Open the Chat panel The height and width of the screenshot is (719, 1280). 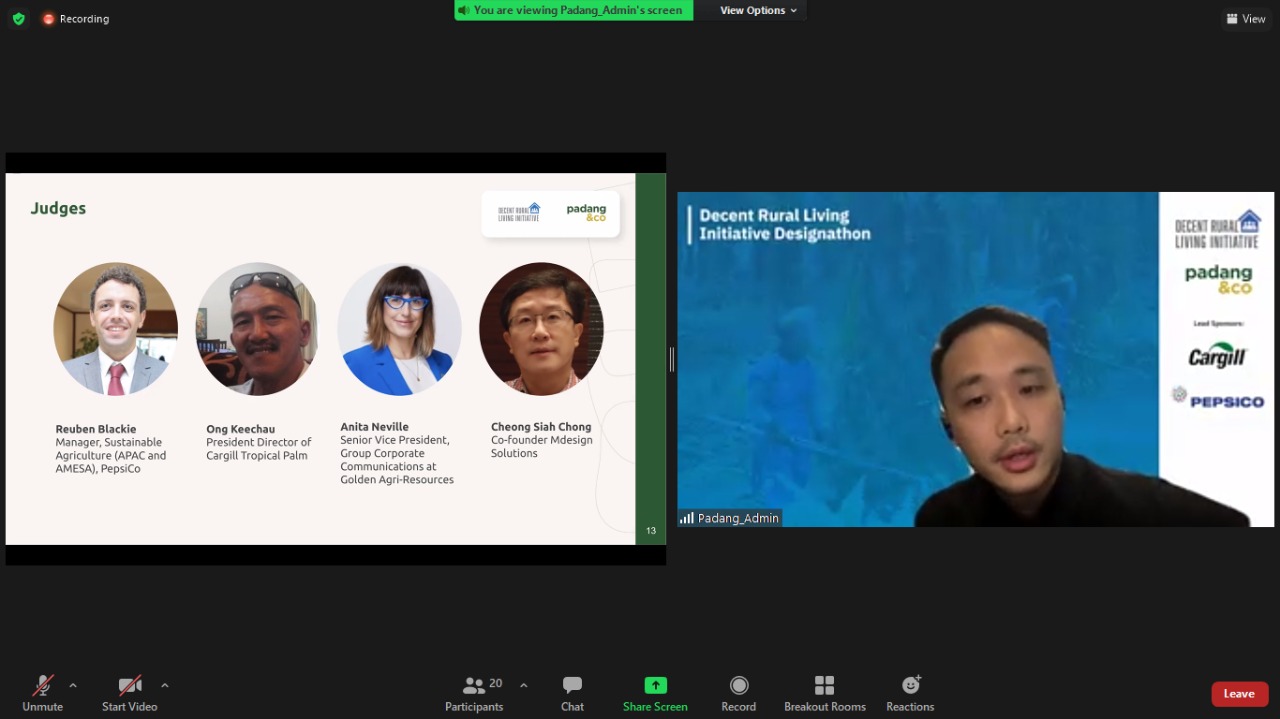(x=572, y=692)
